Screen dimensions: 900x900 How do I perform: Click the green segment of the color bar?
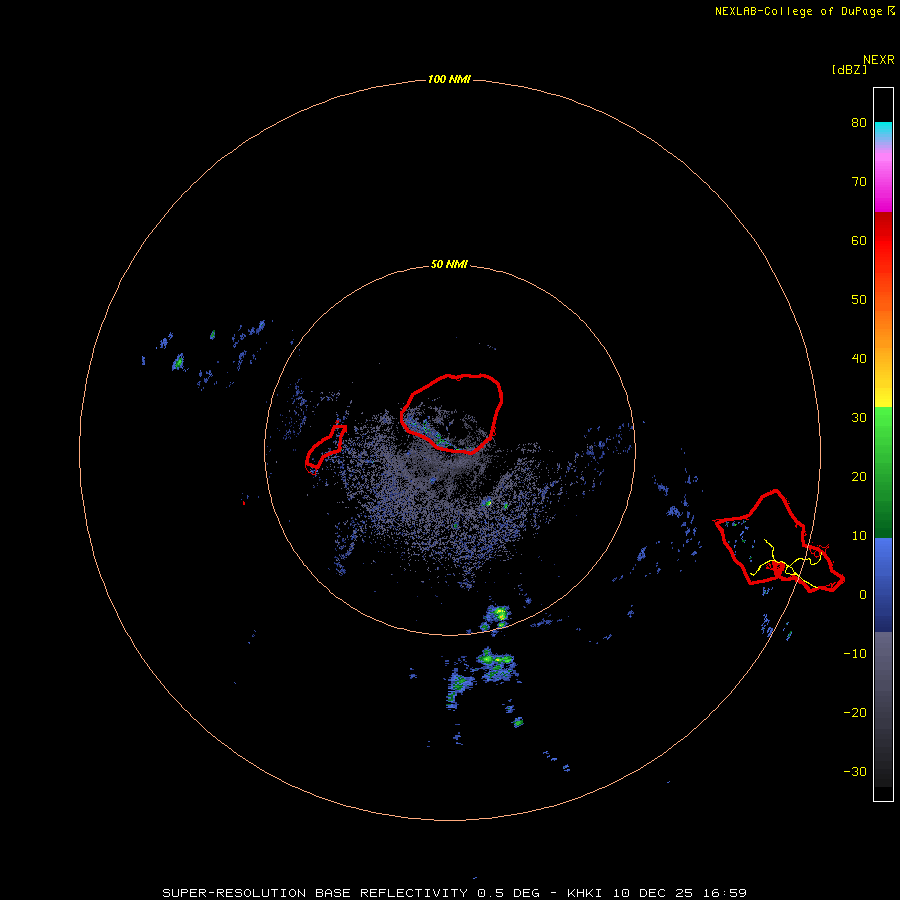pos(883,472)
